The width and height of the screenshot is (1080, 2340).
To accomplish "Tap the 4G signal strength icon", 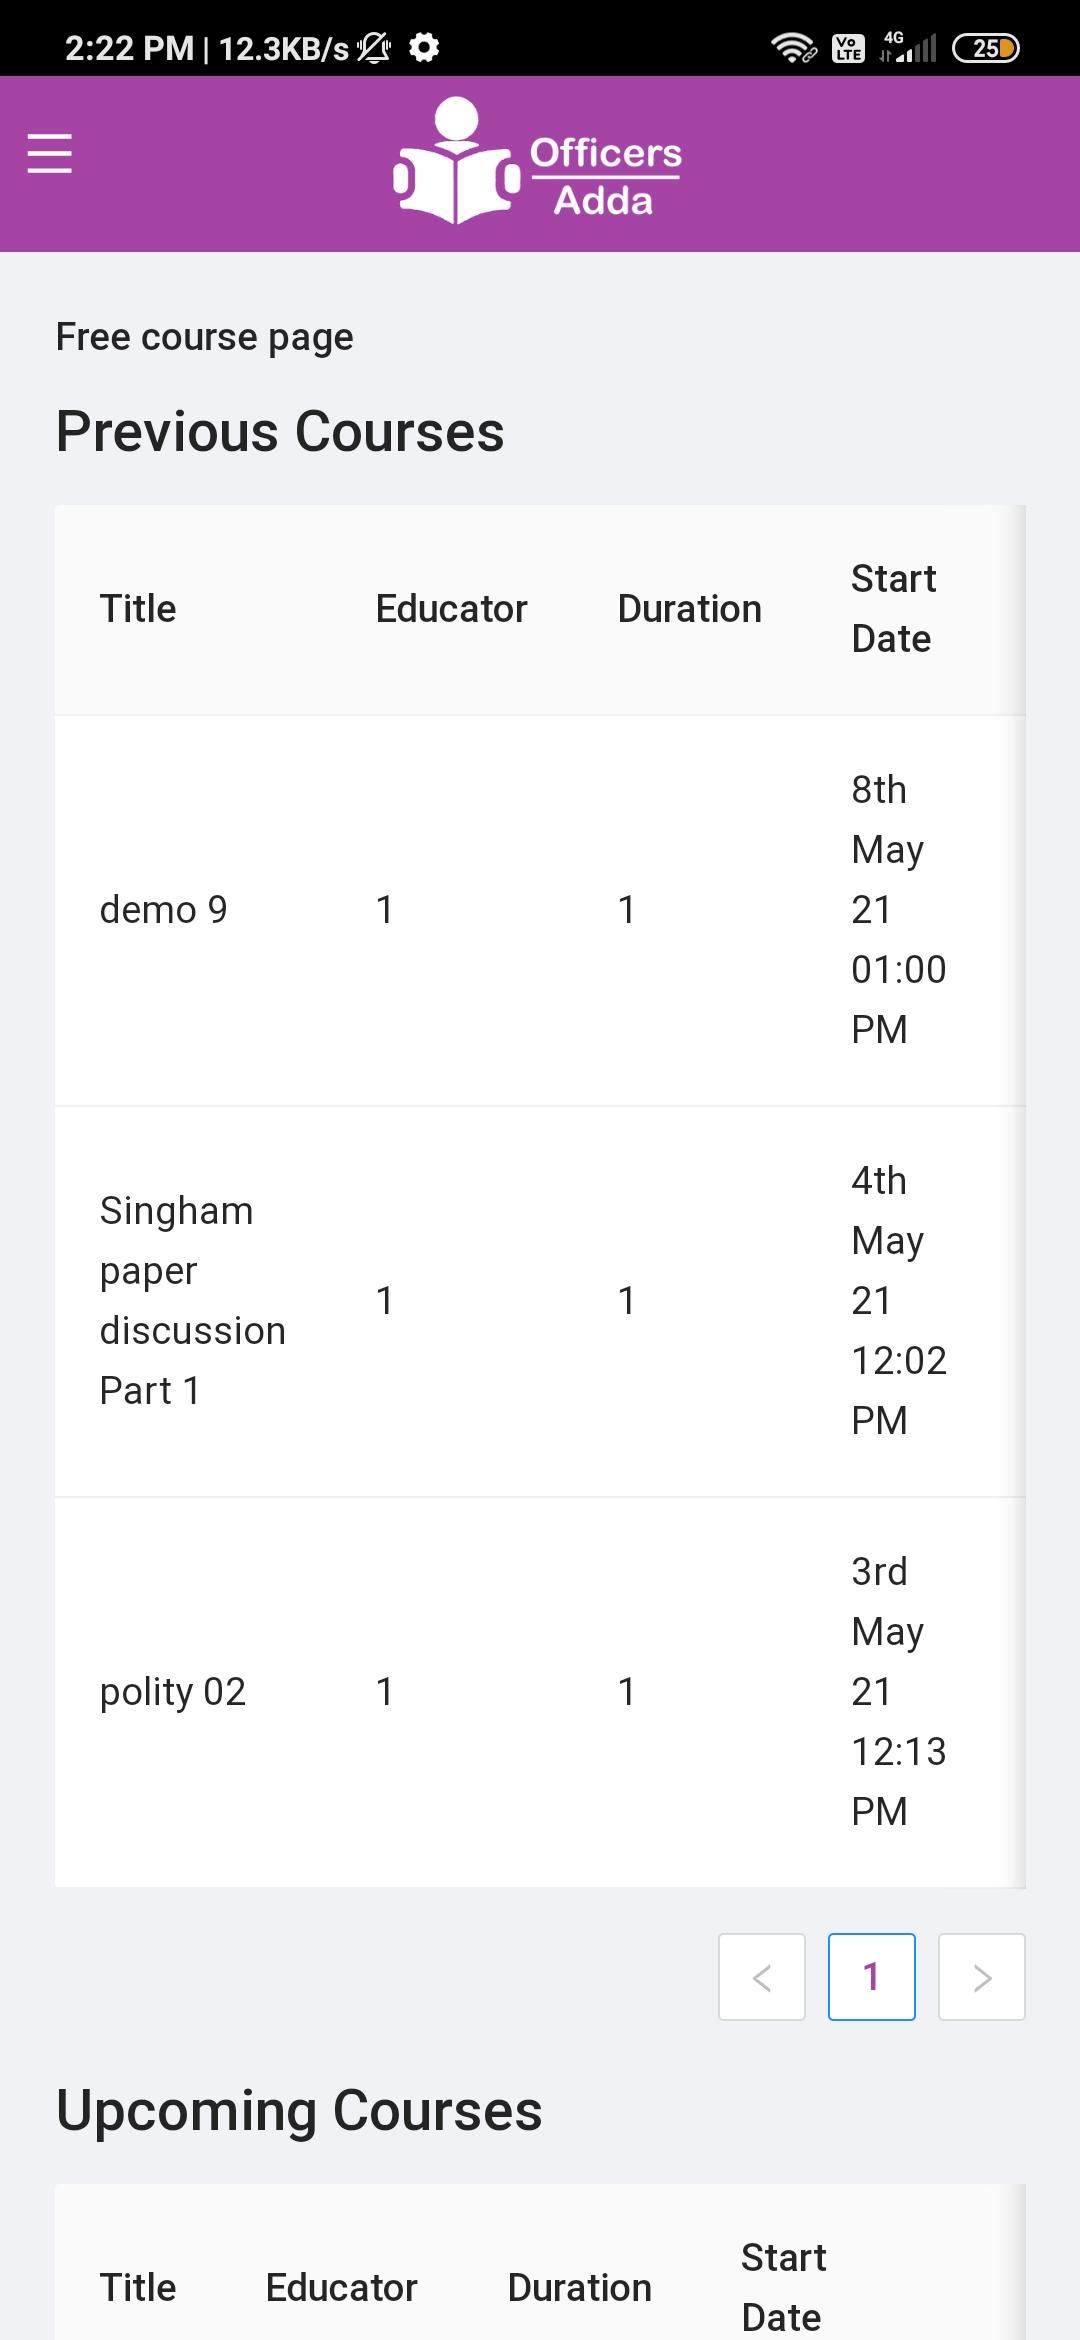I will (909, 47).
